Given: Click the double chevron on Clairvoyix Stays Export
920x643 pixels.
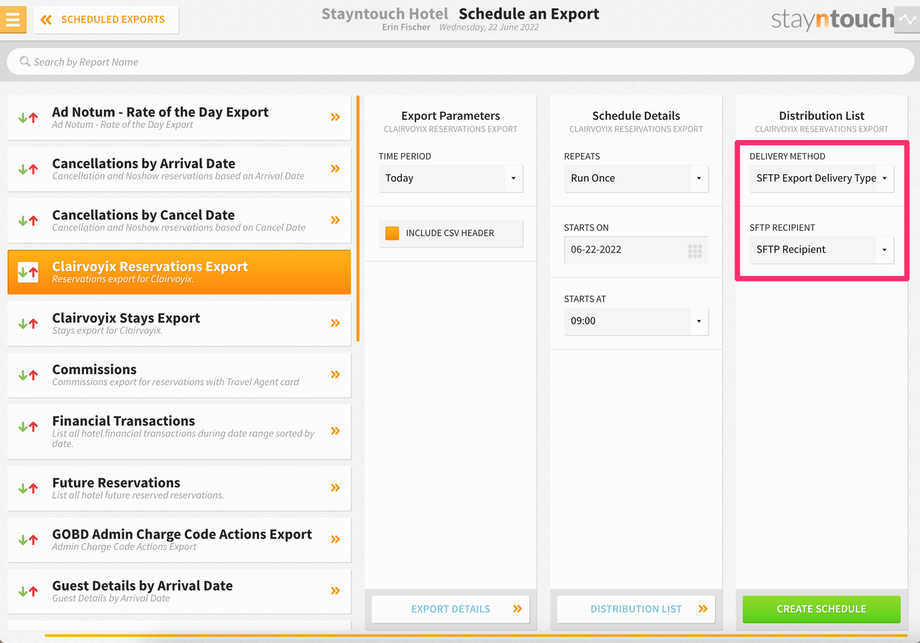Looking at the screenshot, I should (335, 323).
